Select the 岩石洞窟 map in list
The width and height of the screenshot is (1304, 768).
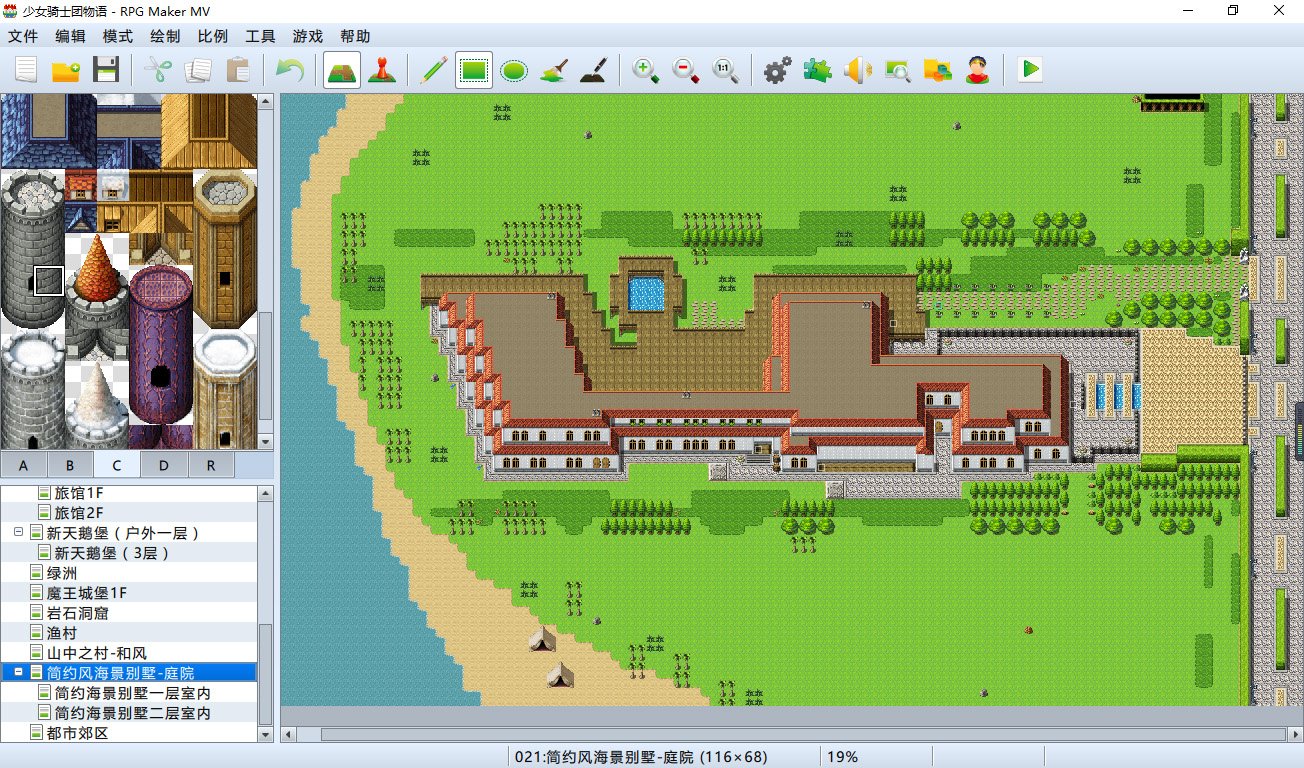[x=78, y=613]
